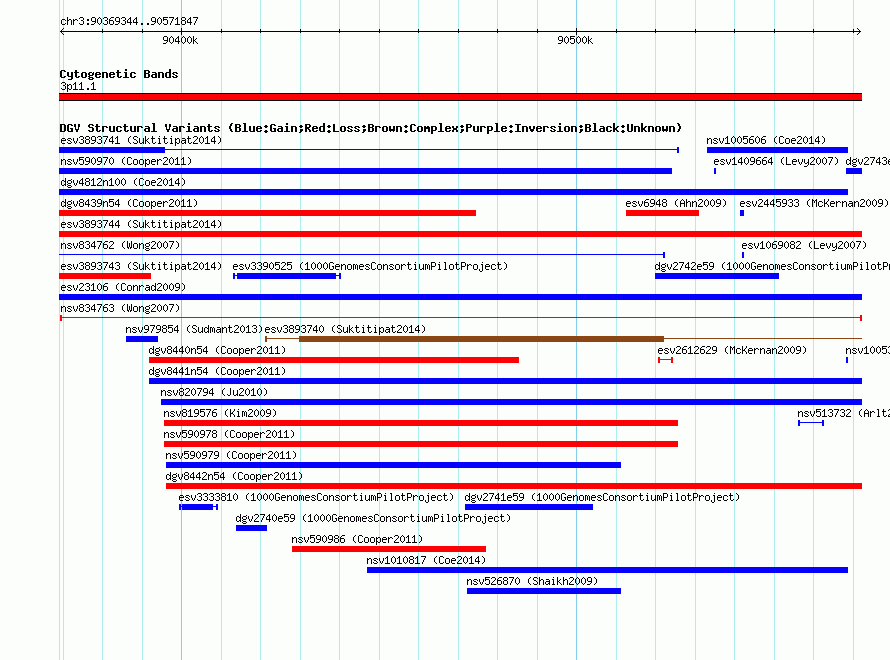Open dgv8440n54 (Cooper2011) variant

[x=217, y=350]
